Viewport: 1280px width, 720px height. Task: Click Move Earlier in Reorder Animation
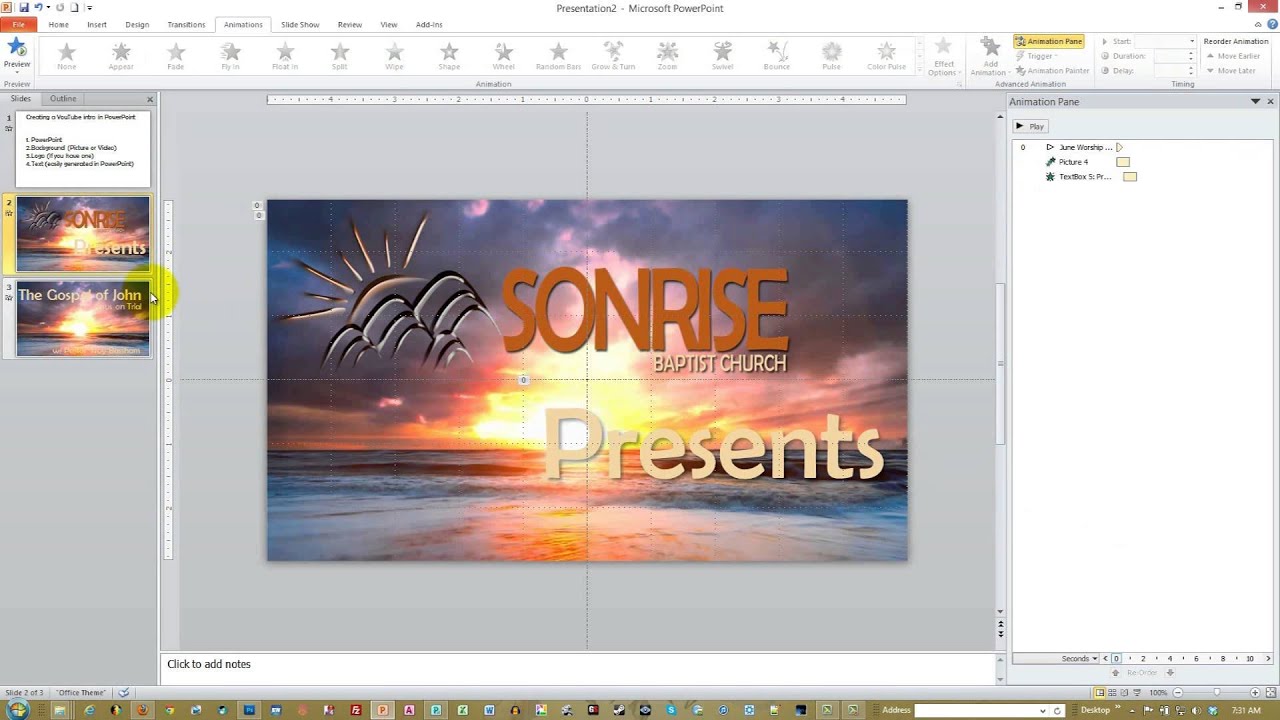point(1232,56)
